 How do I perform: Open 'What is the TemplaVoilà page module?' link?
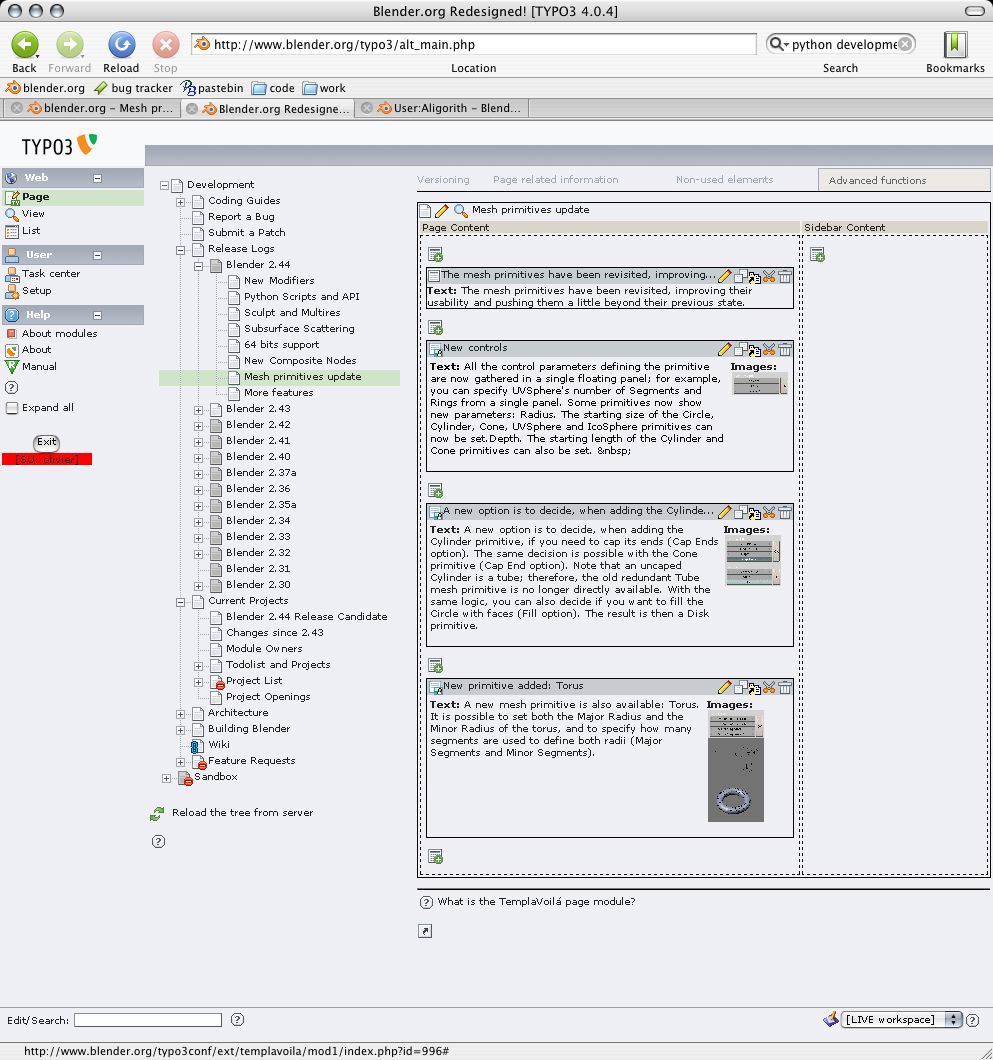536,902
